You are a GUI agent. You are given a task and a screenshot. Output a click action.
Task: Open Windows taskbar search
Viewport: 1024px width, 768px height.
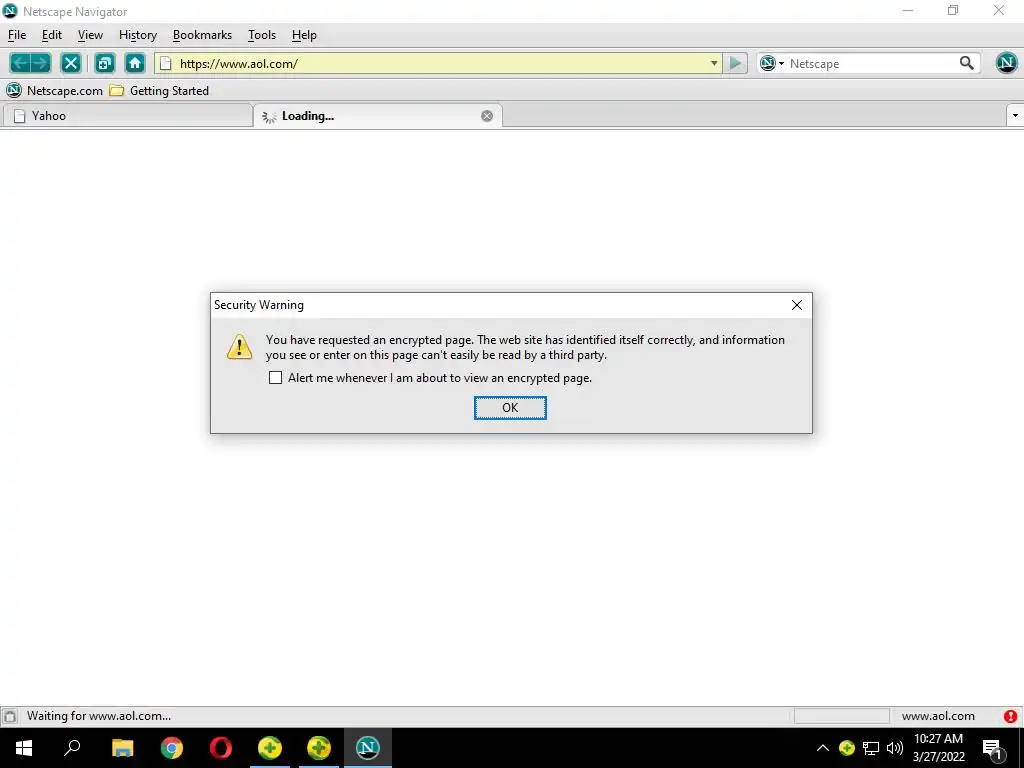pos(72,748)
